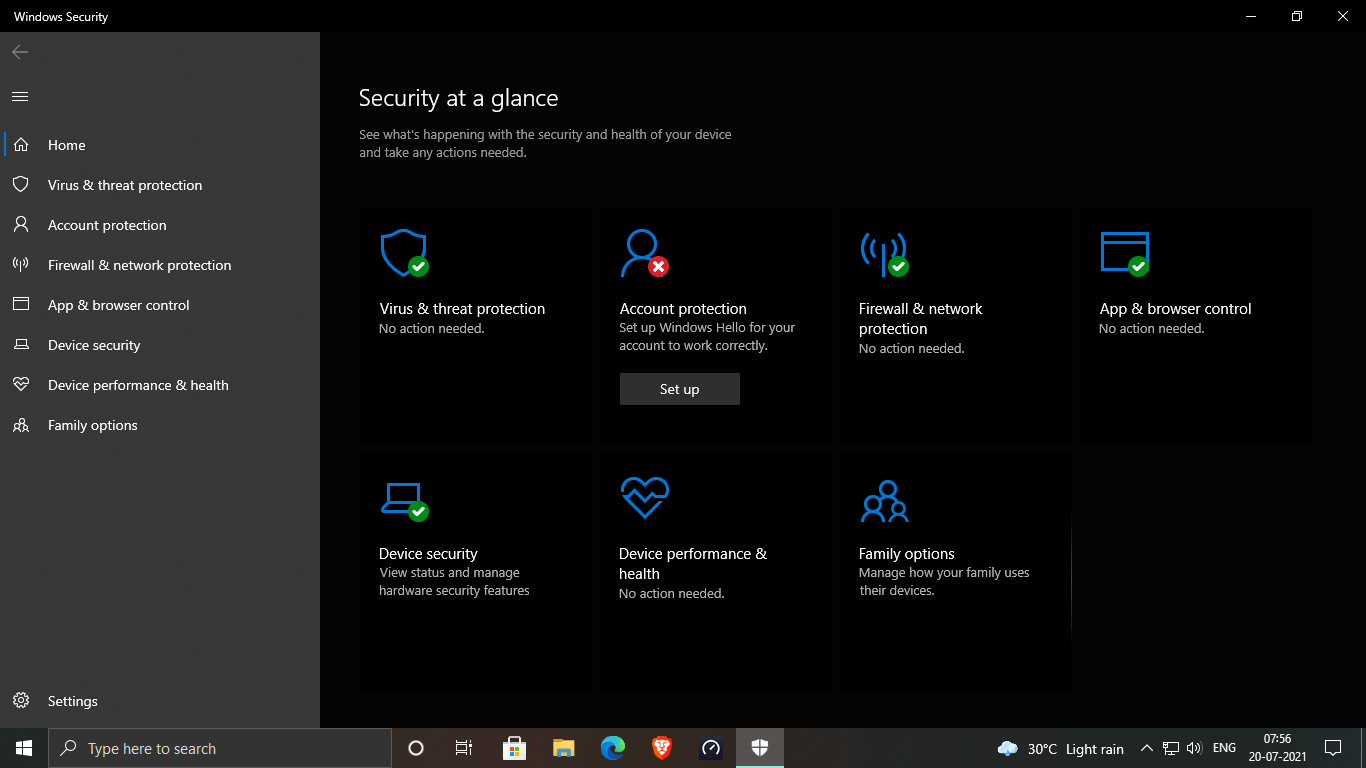Image resolution: width=1366 pixels, height=768 pixels.
Task: Click the 'Security at a glance' heading
Action: point(458,98)
